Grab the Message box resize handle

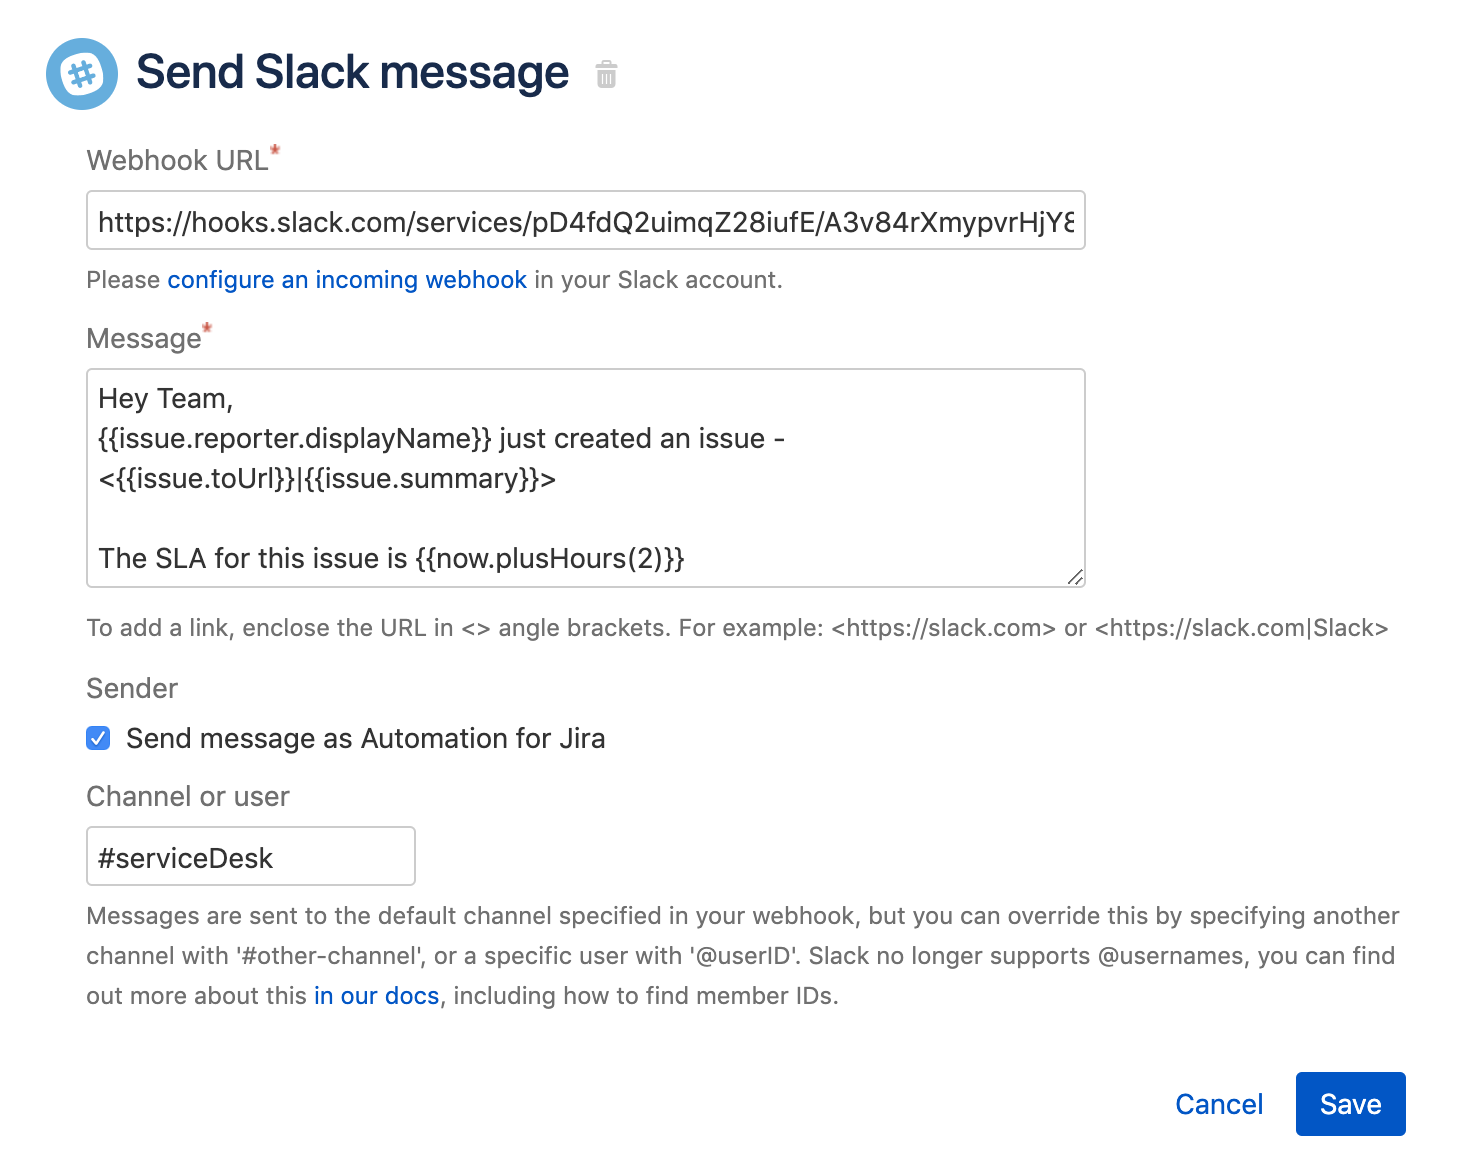(x=1075, y=577)
